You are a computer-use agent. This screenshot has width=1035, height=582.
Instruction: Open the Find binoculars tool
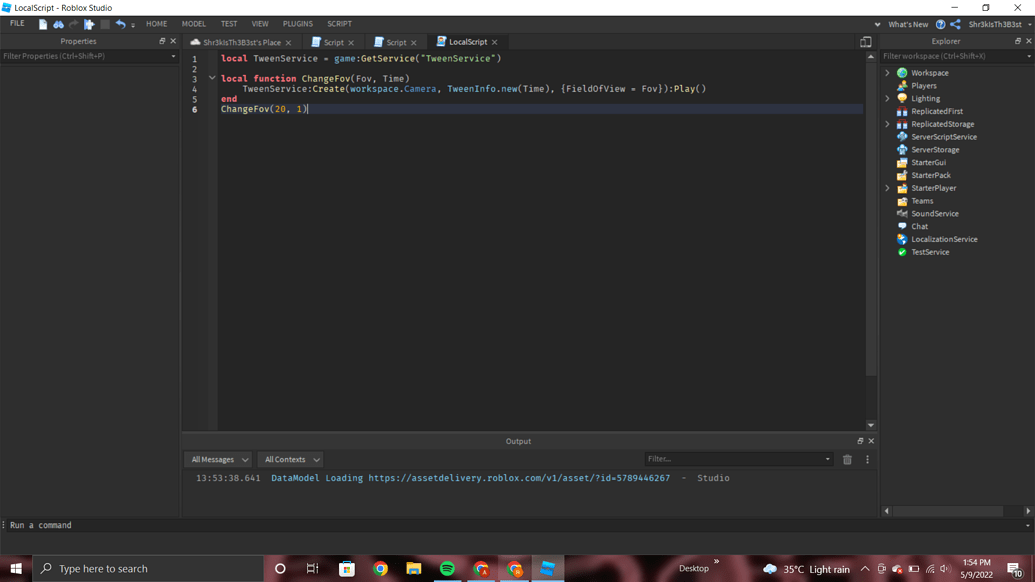pos(58,24)
